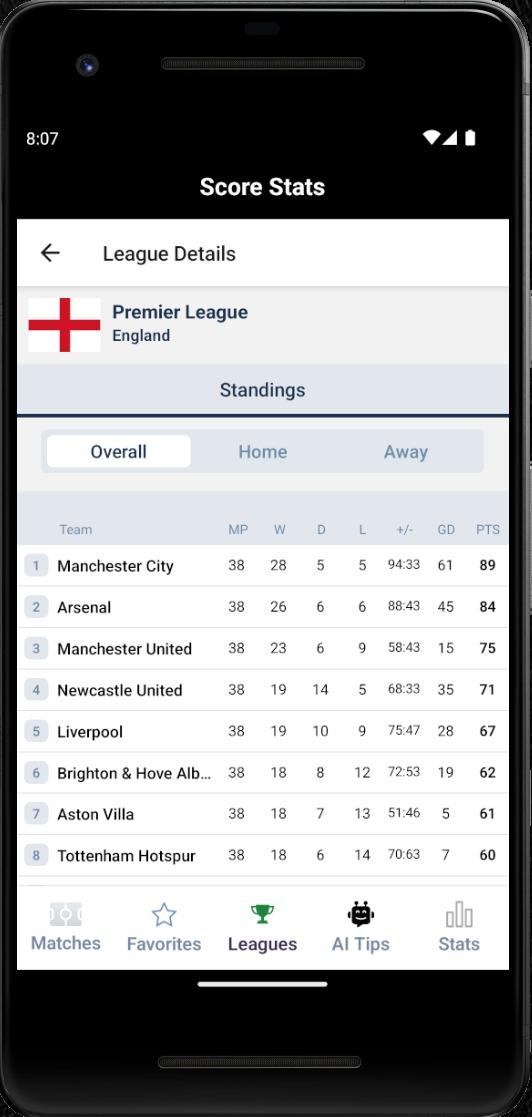This screenshot has height=1117, width=532.
Task: Tap the Premier League title
Action: [180, 312]
